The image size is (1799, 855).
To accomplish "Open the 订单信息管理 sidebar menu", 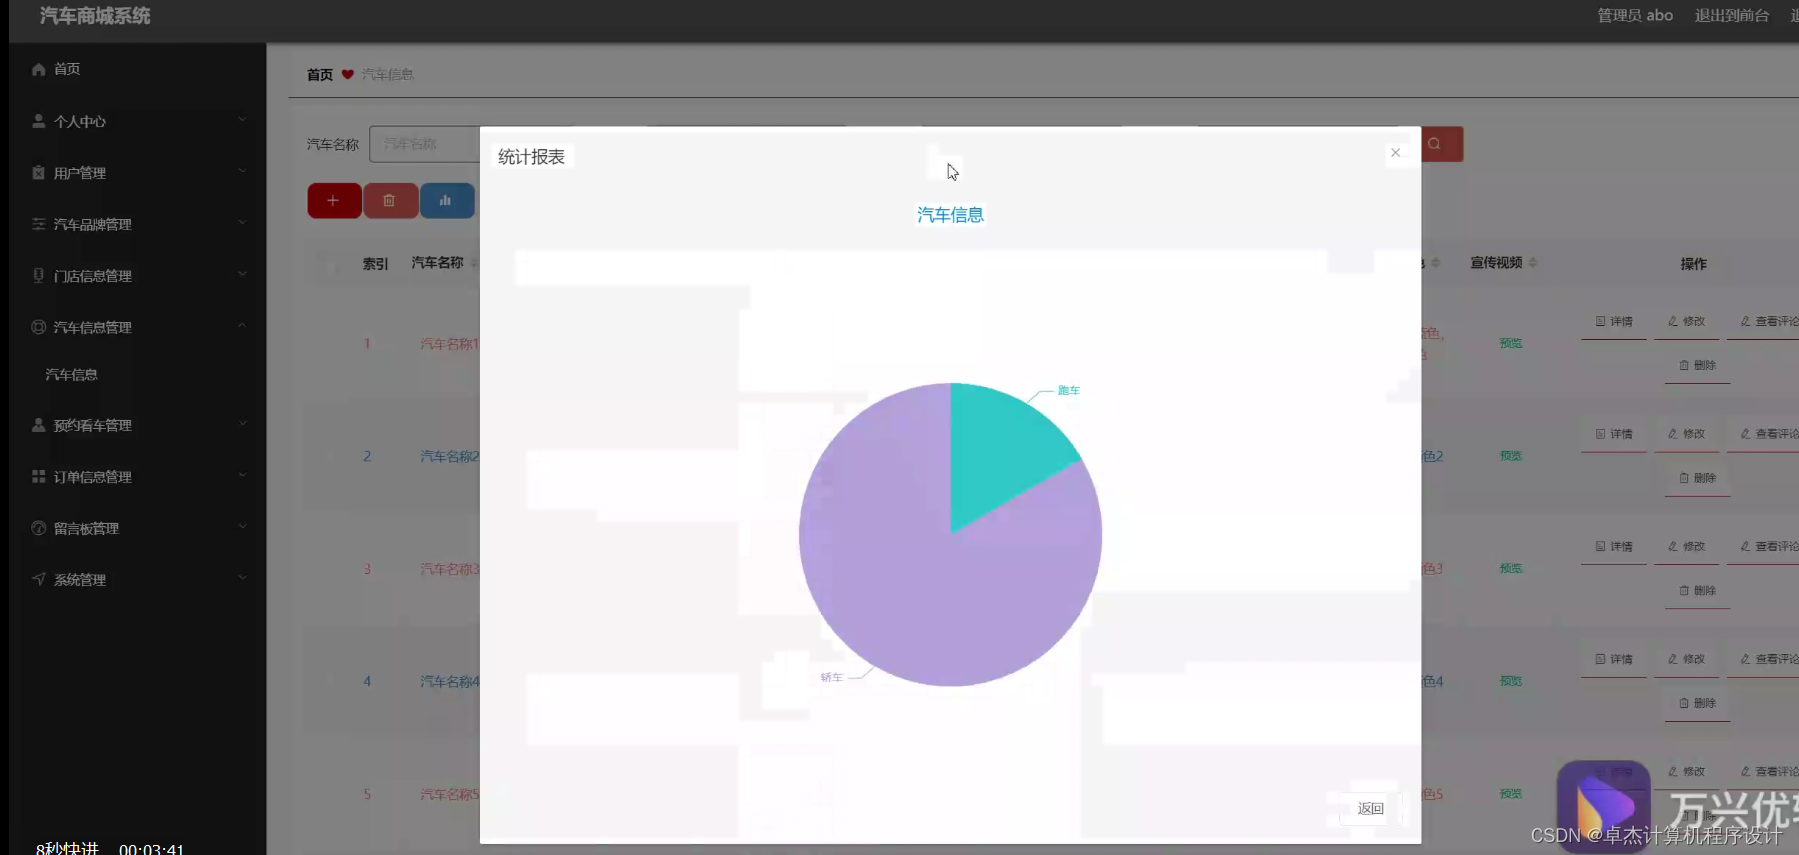I will (x=92, y=477).
